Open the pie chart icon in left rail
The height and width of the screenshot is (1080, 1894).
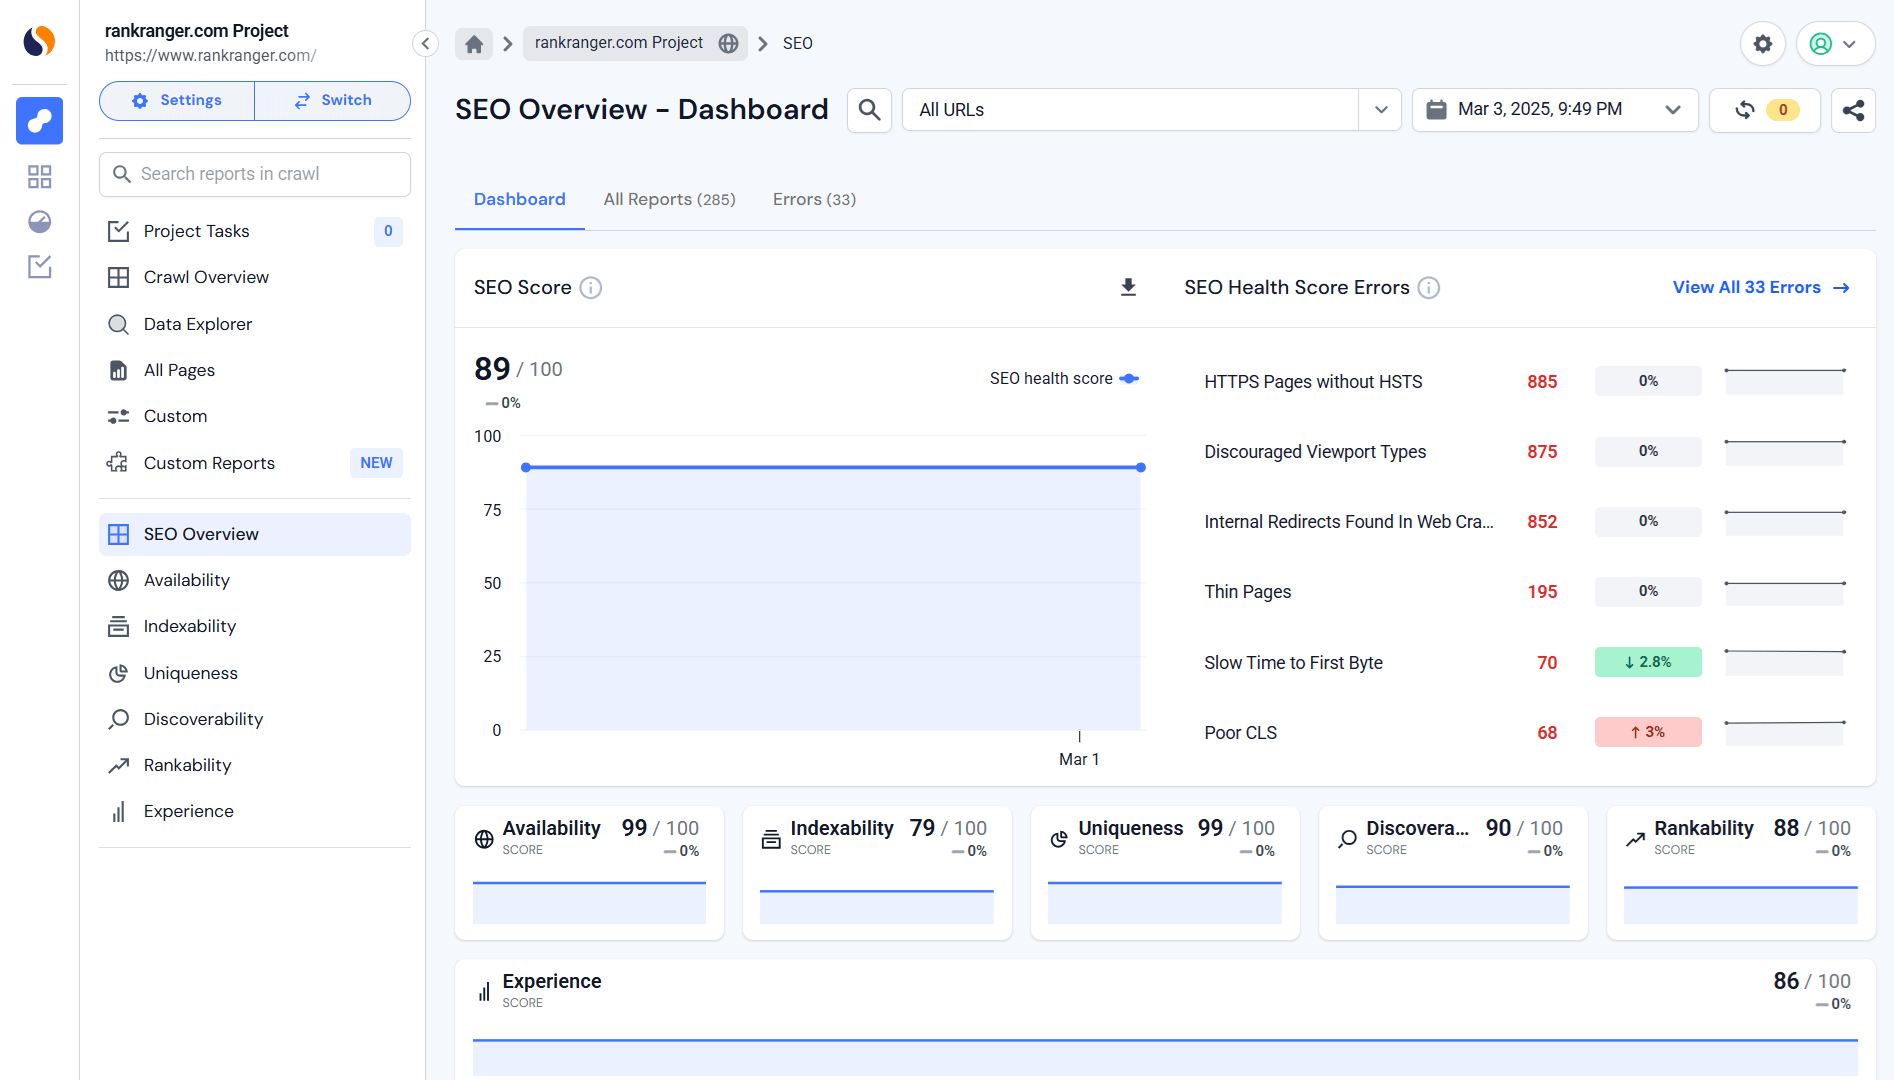[39, 222]
